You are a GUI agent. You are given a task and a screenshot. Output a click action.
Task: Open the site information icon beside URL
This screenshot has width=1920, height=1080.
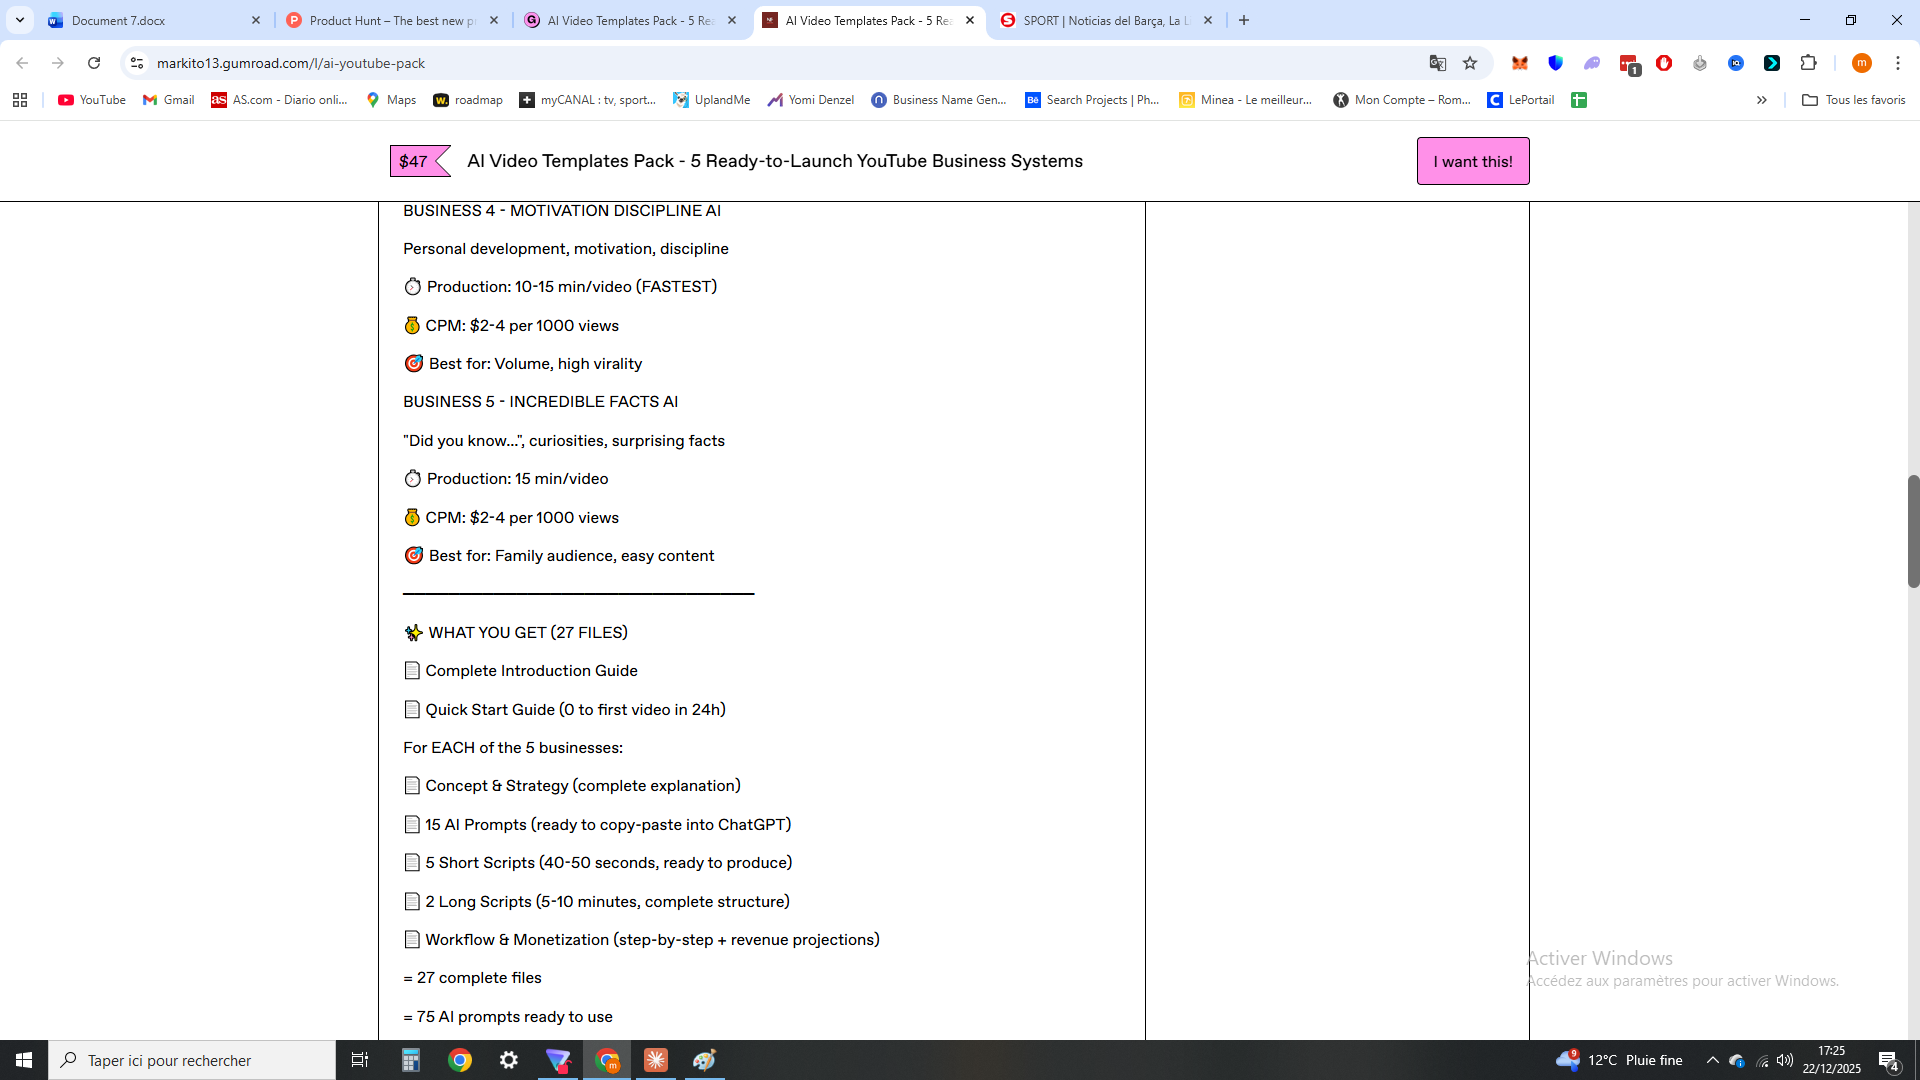(x=137, y=63)
